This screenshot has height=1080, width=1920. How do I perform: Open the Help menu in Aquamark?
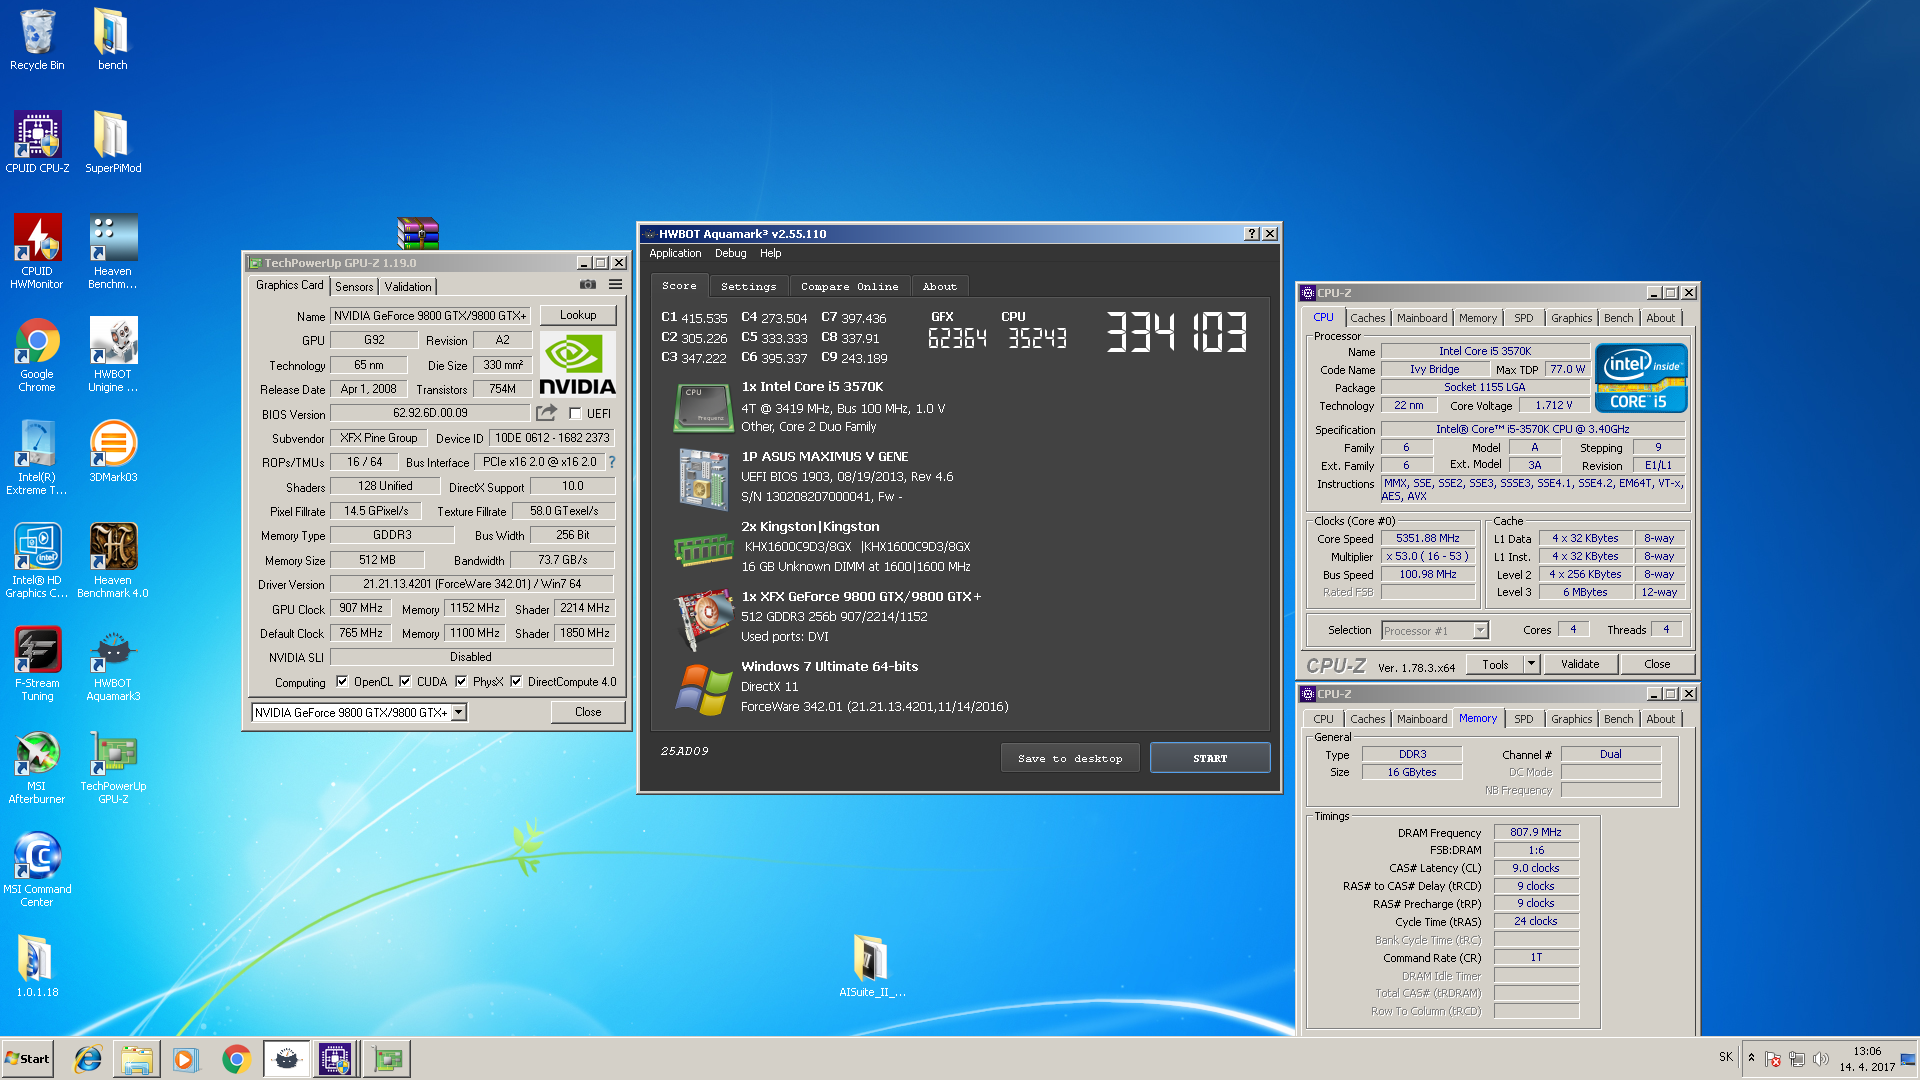[x=770, y=254]
